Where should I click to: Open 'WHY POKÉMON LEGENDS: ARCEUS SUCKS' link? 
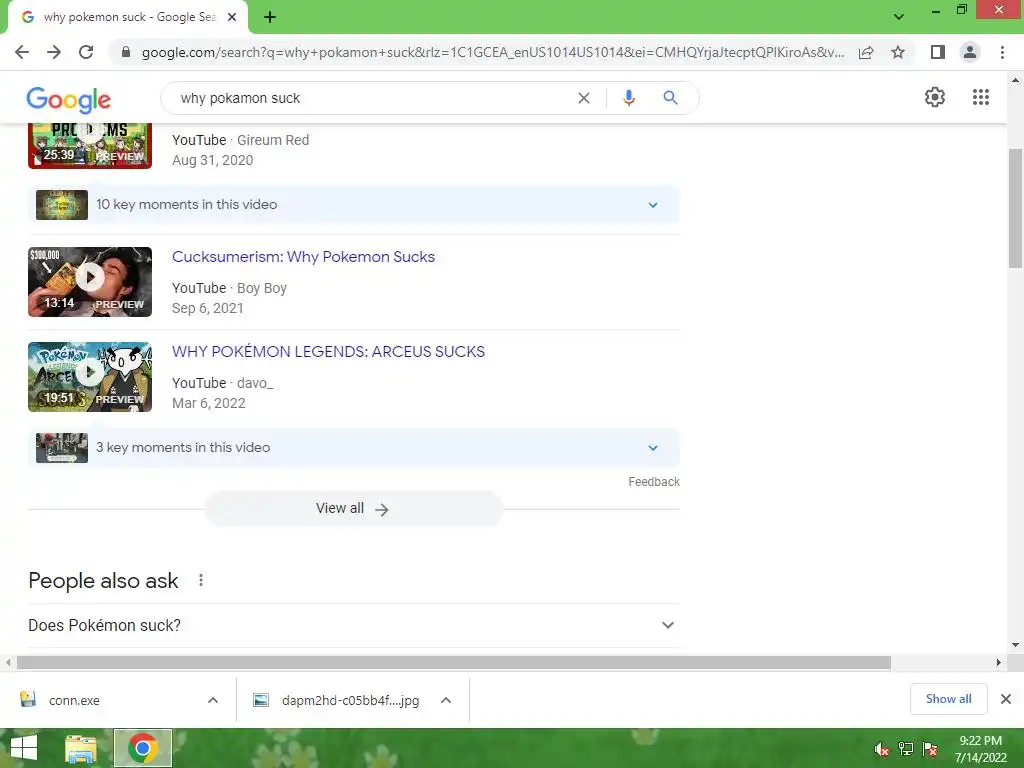coord(328,351)
